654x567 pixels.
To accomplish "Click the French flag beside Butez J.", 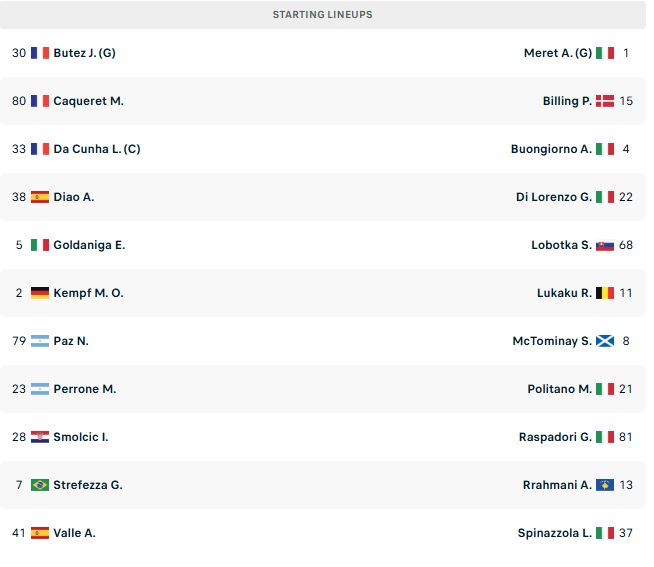I will pos(40,53).
